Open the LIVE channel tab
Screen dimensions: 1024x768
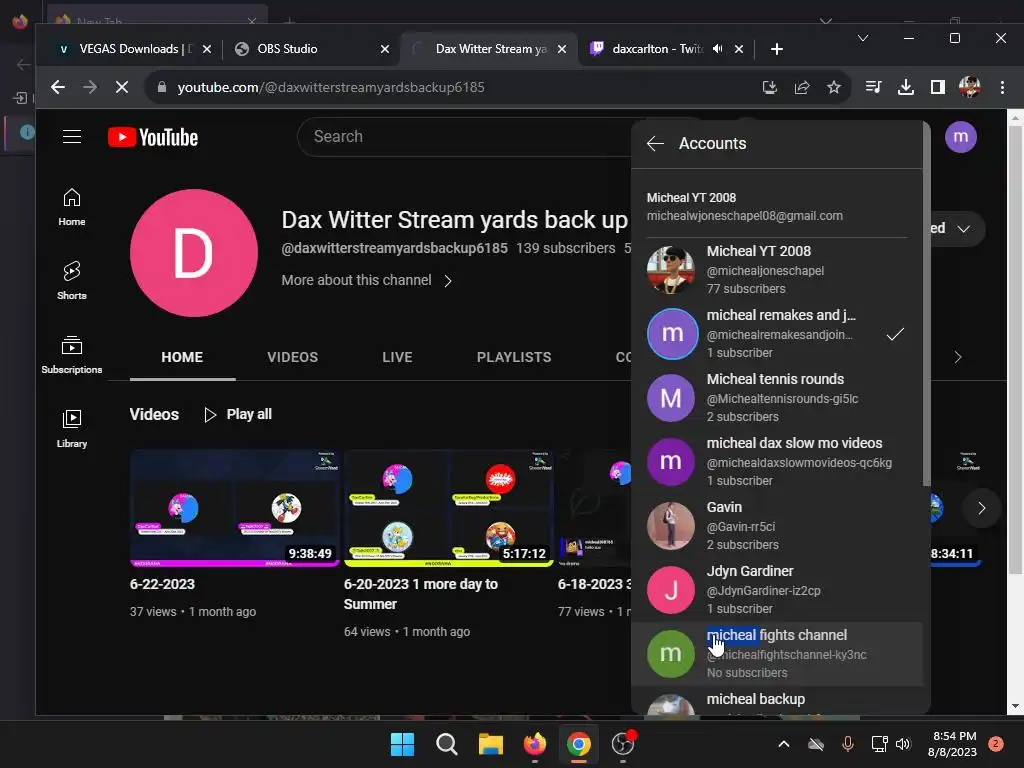pos(397,357)
